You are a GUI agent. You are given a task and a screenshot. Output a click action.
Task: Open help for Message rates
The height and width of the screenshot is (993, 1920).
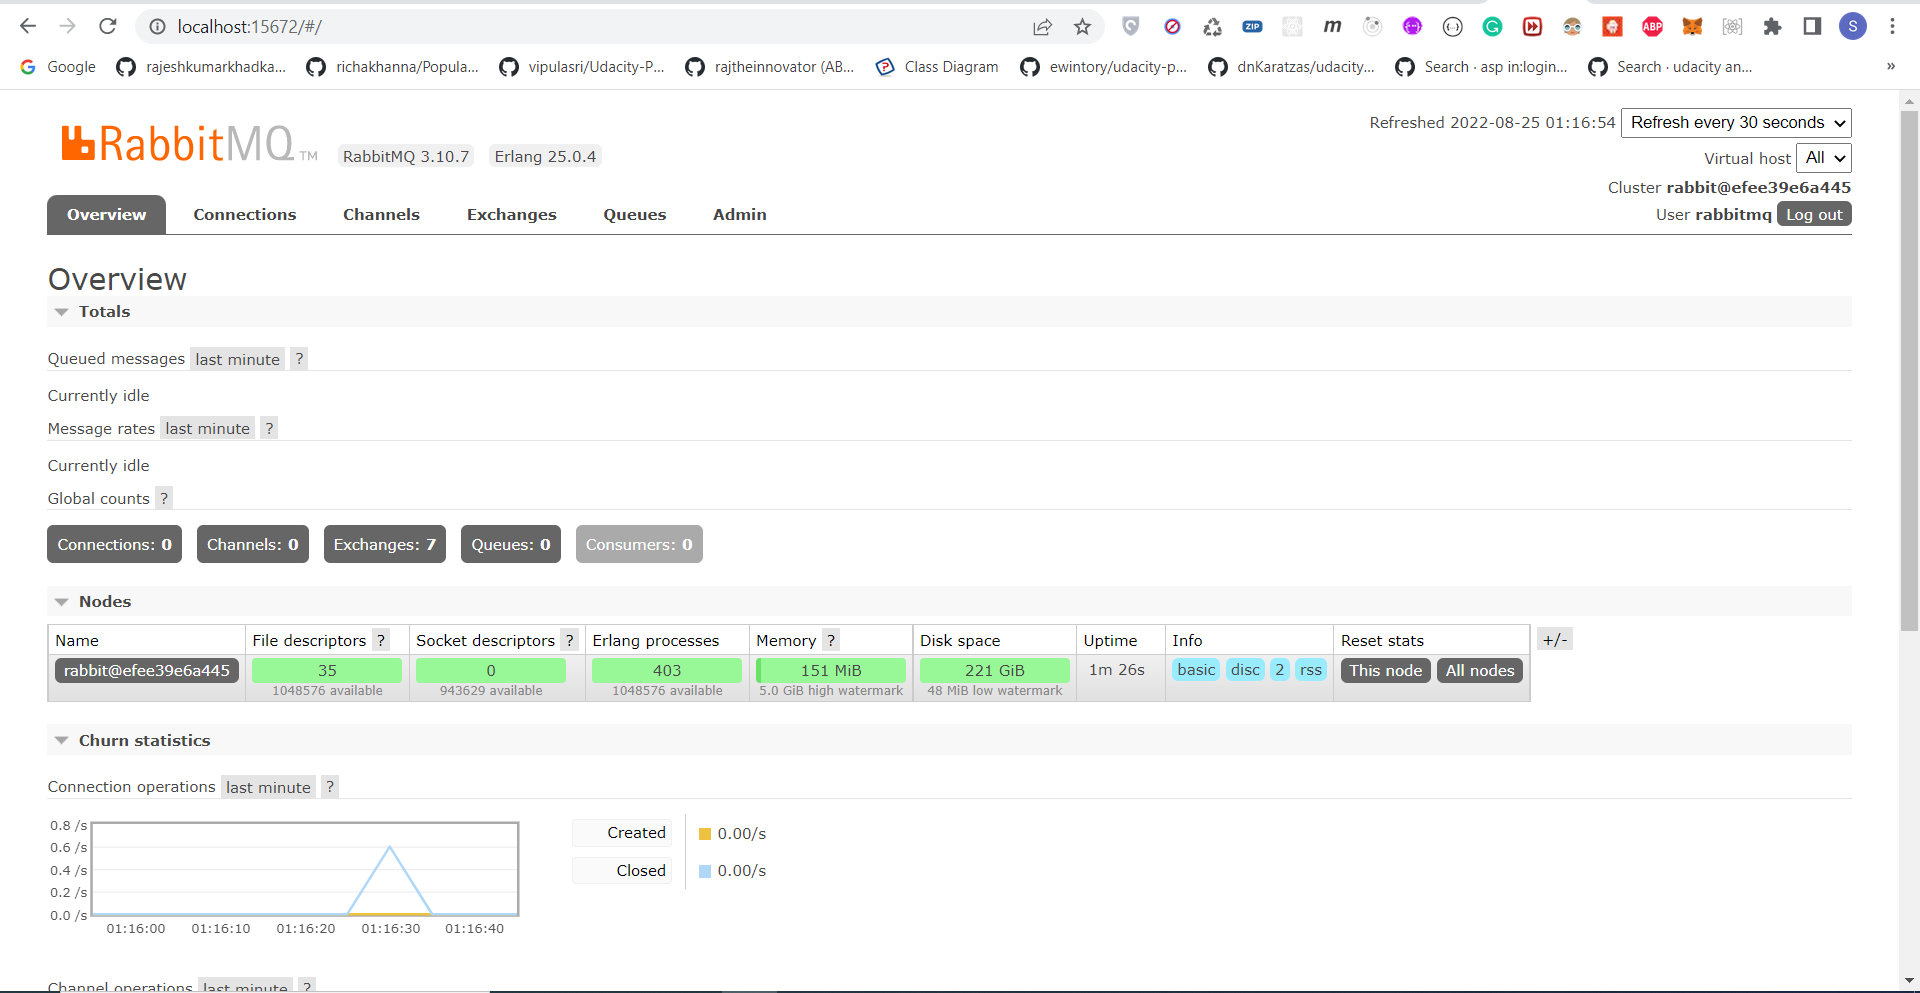269,428
